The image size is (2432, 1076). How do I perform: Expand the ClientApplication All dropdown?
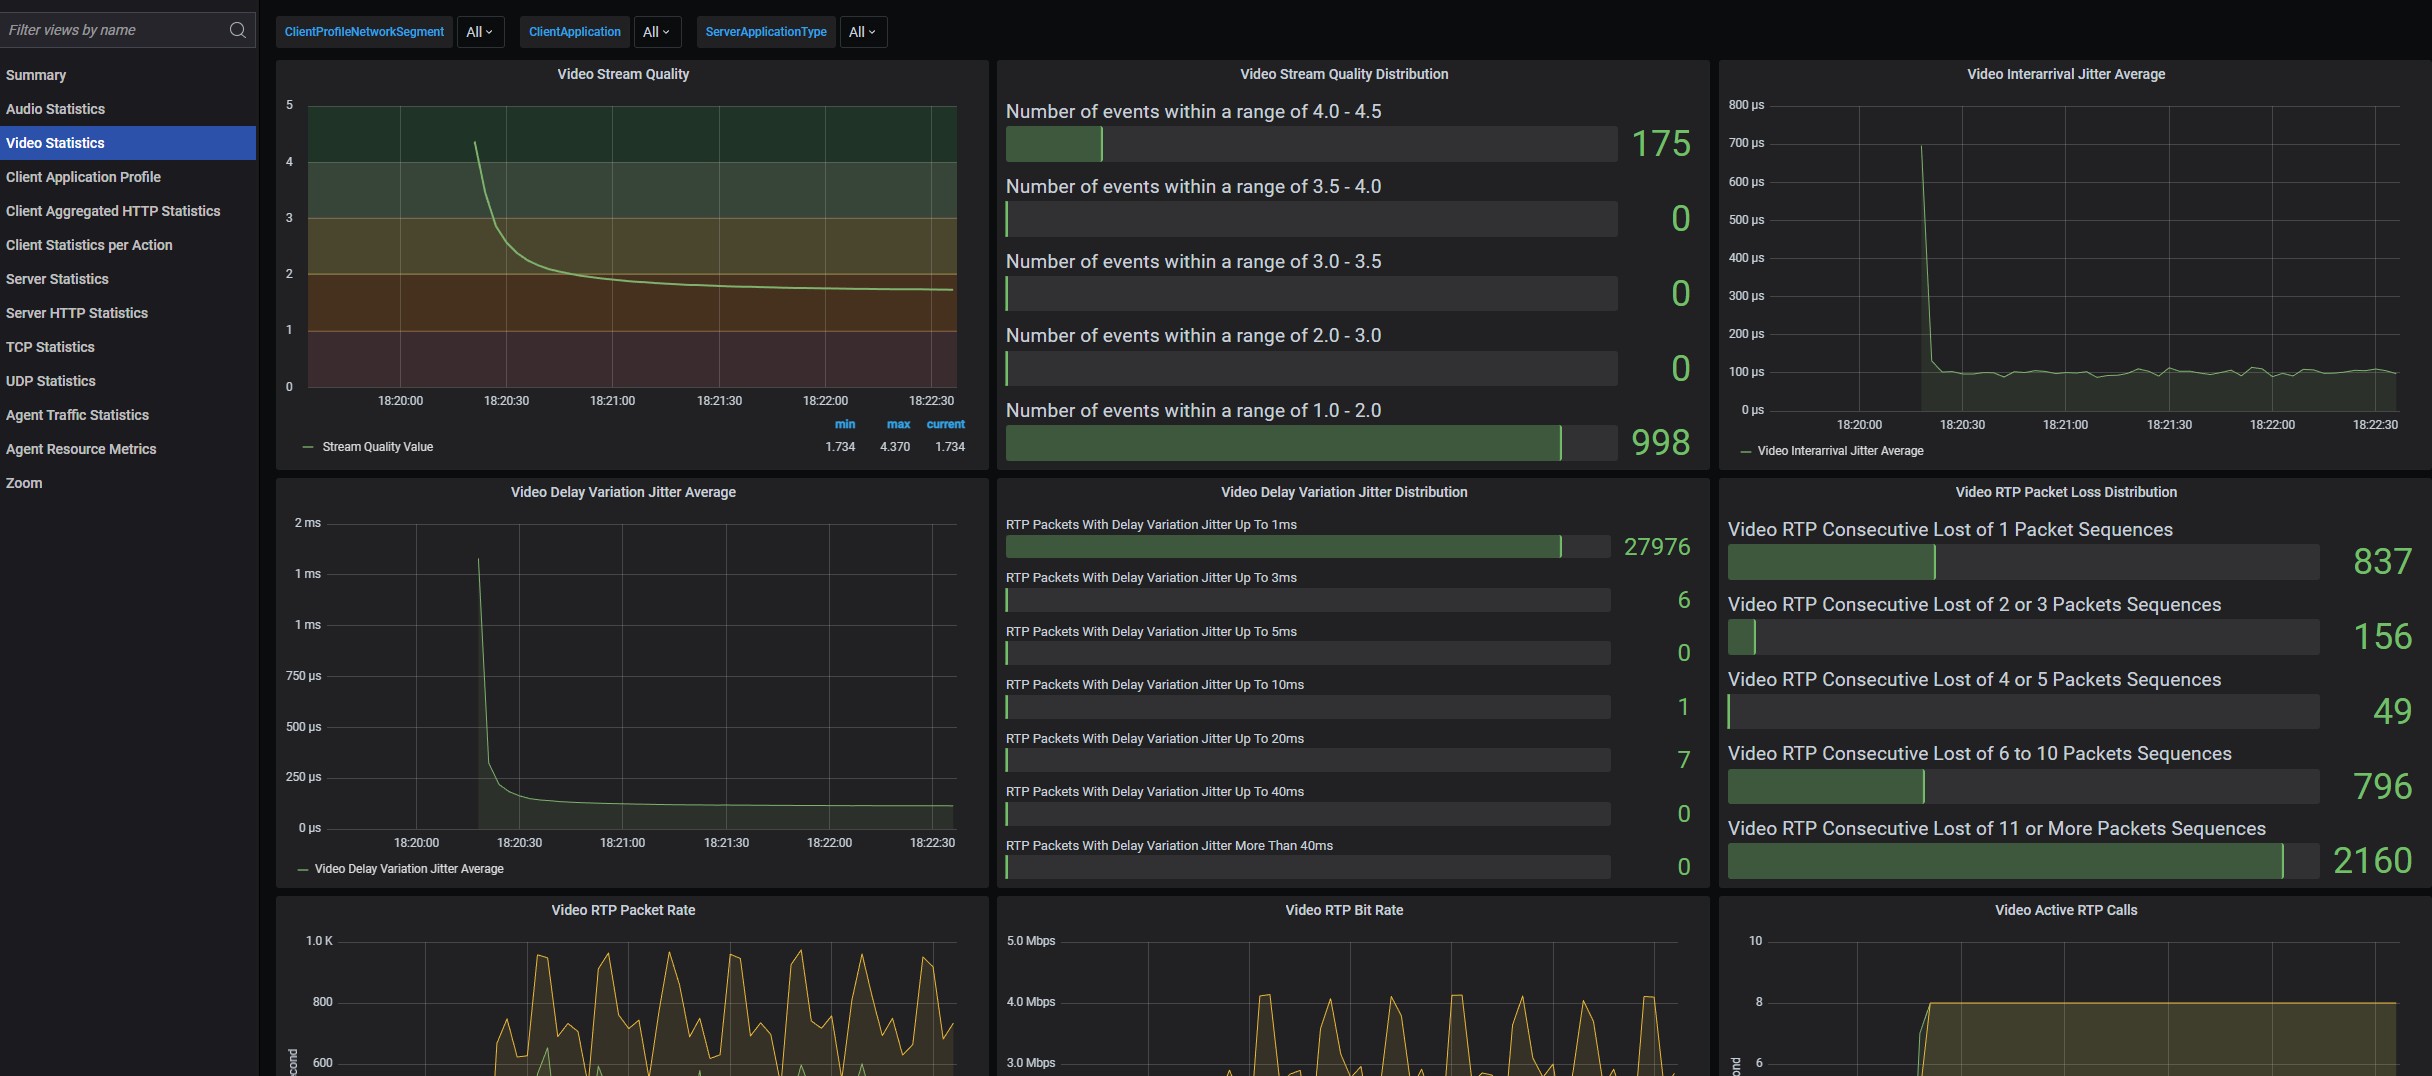(656, 32)
